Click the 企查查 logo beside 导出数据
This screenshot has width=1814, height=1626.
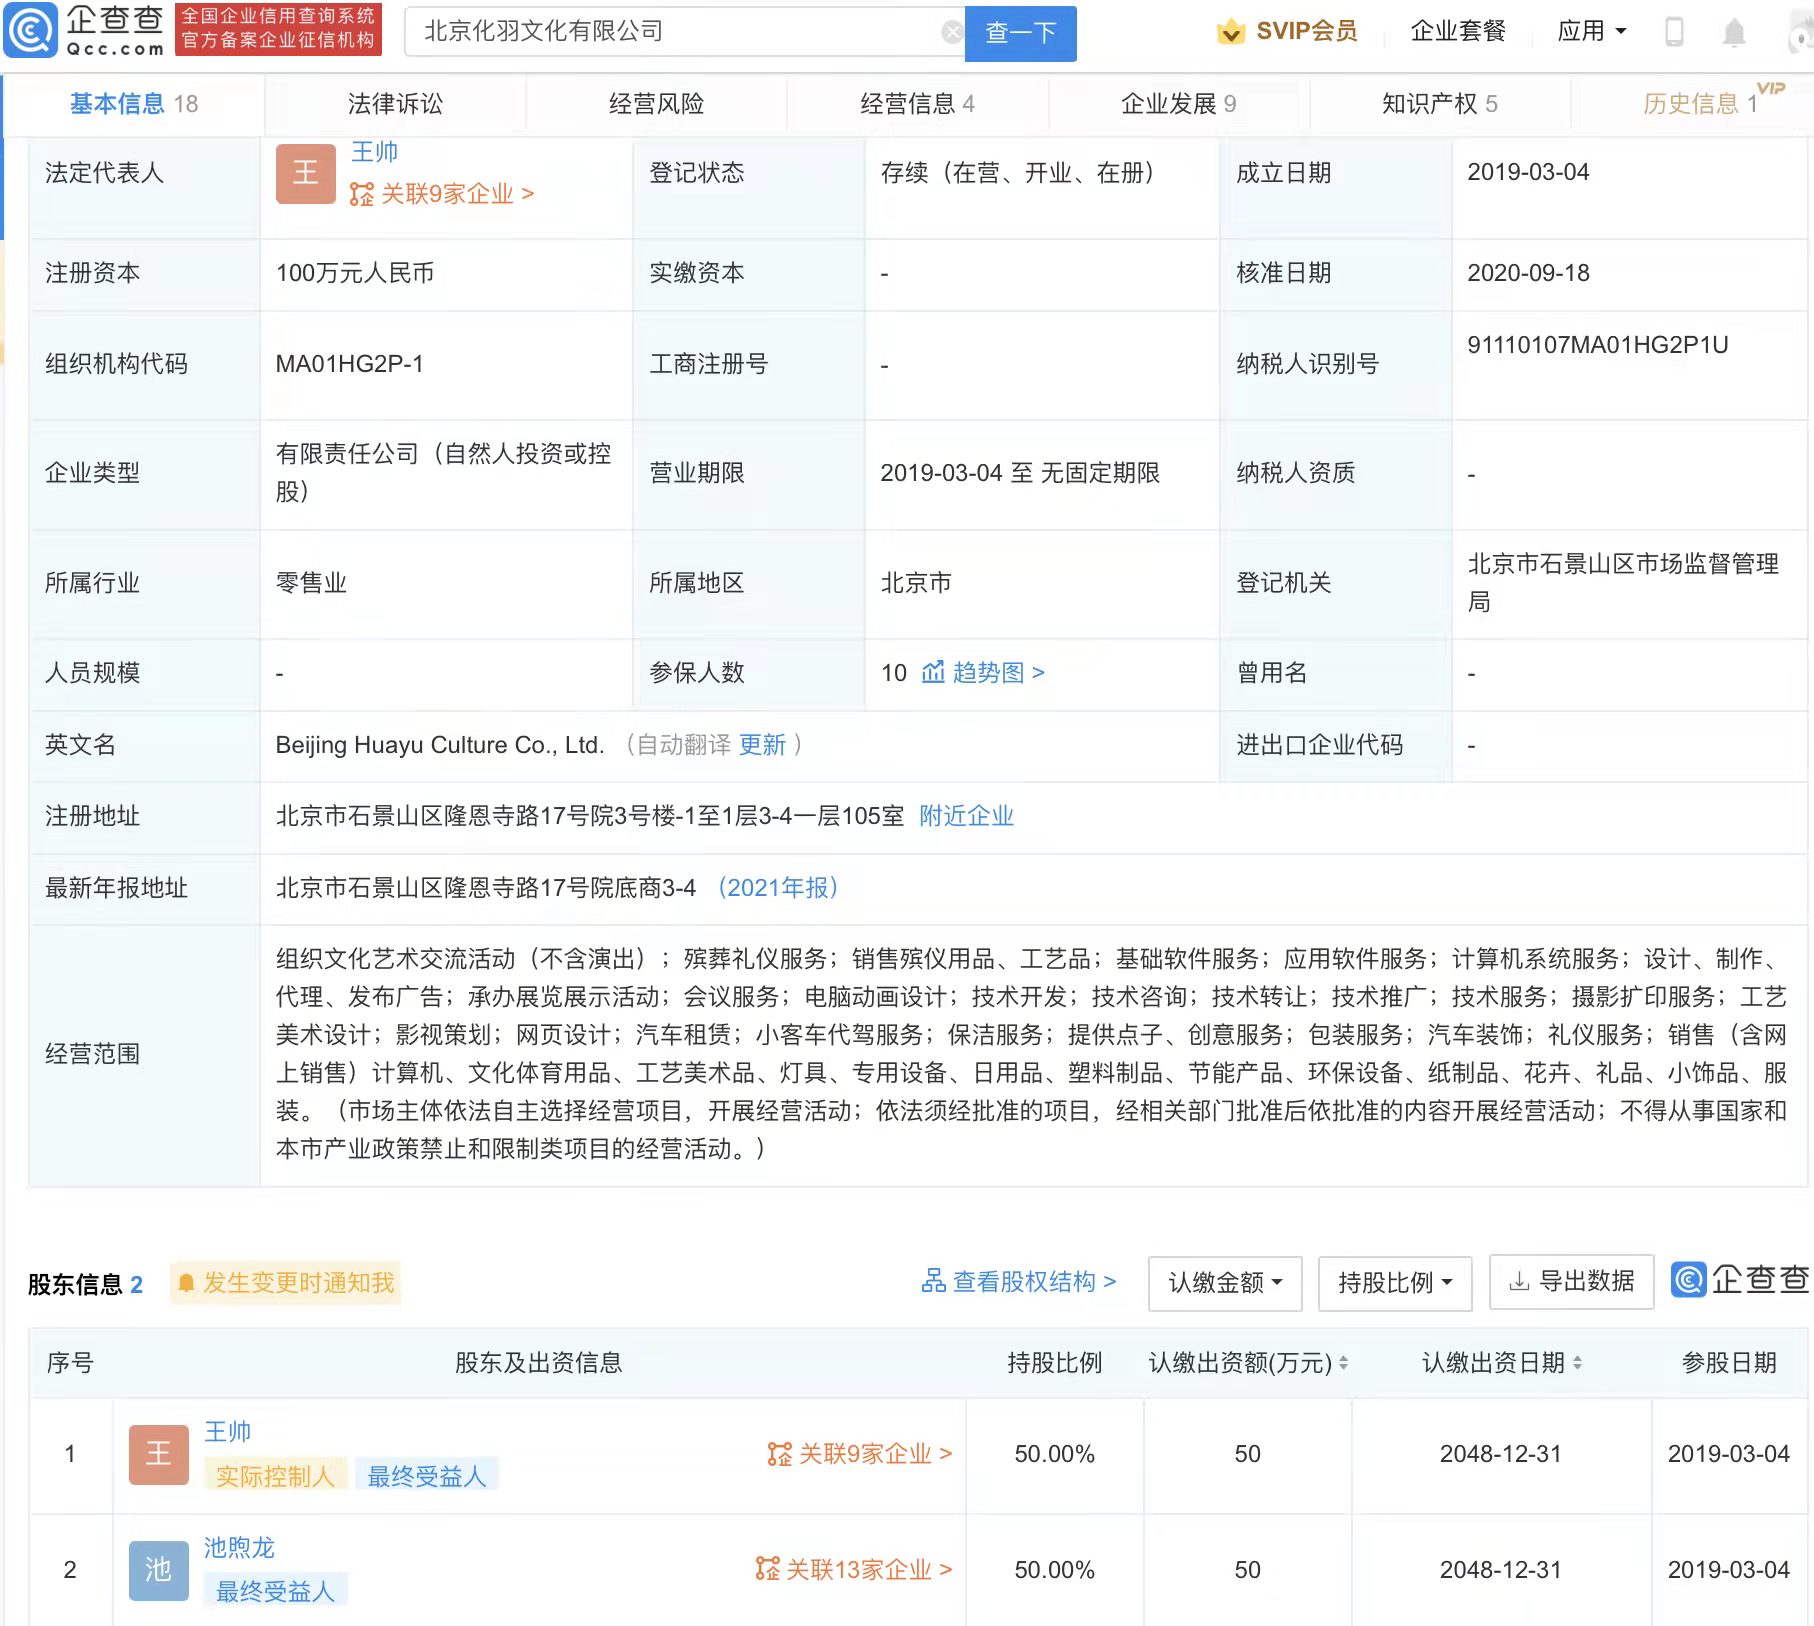tap(1740, 1279)
